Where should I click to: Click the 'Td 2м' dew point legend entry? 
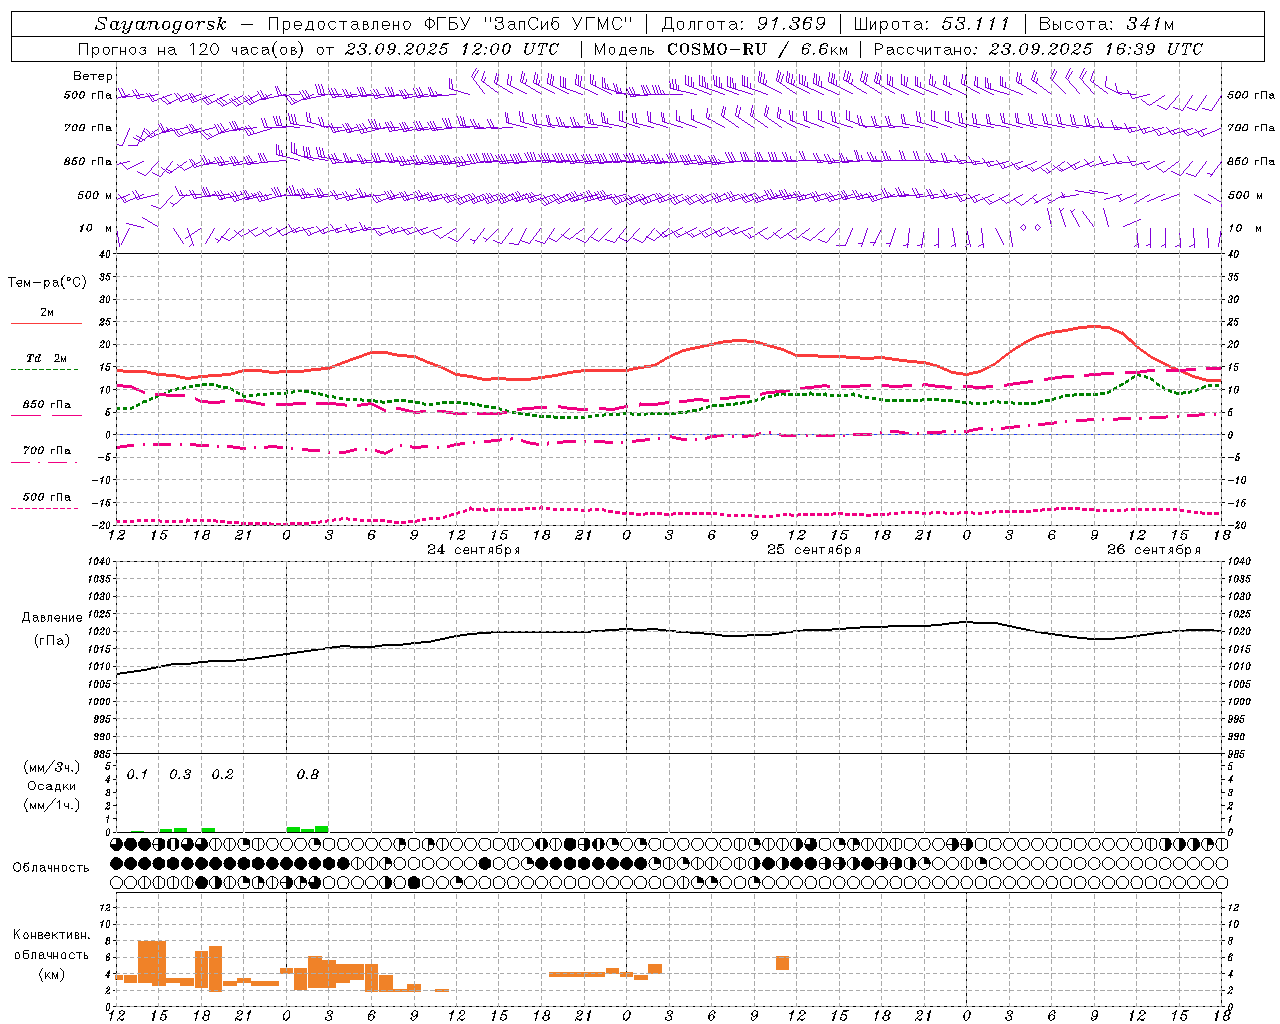[46, 358]
